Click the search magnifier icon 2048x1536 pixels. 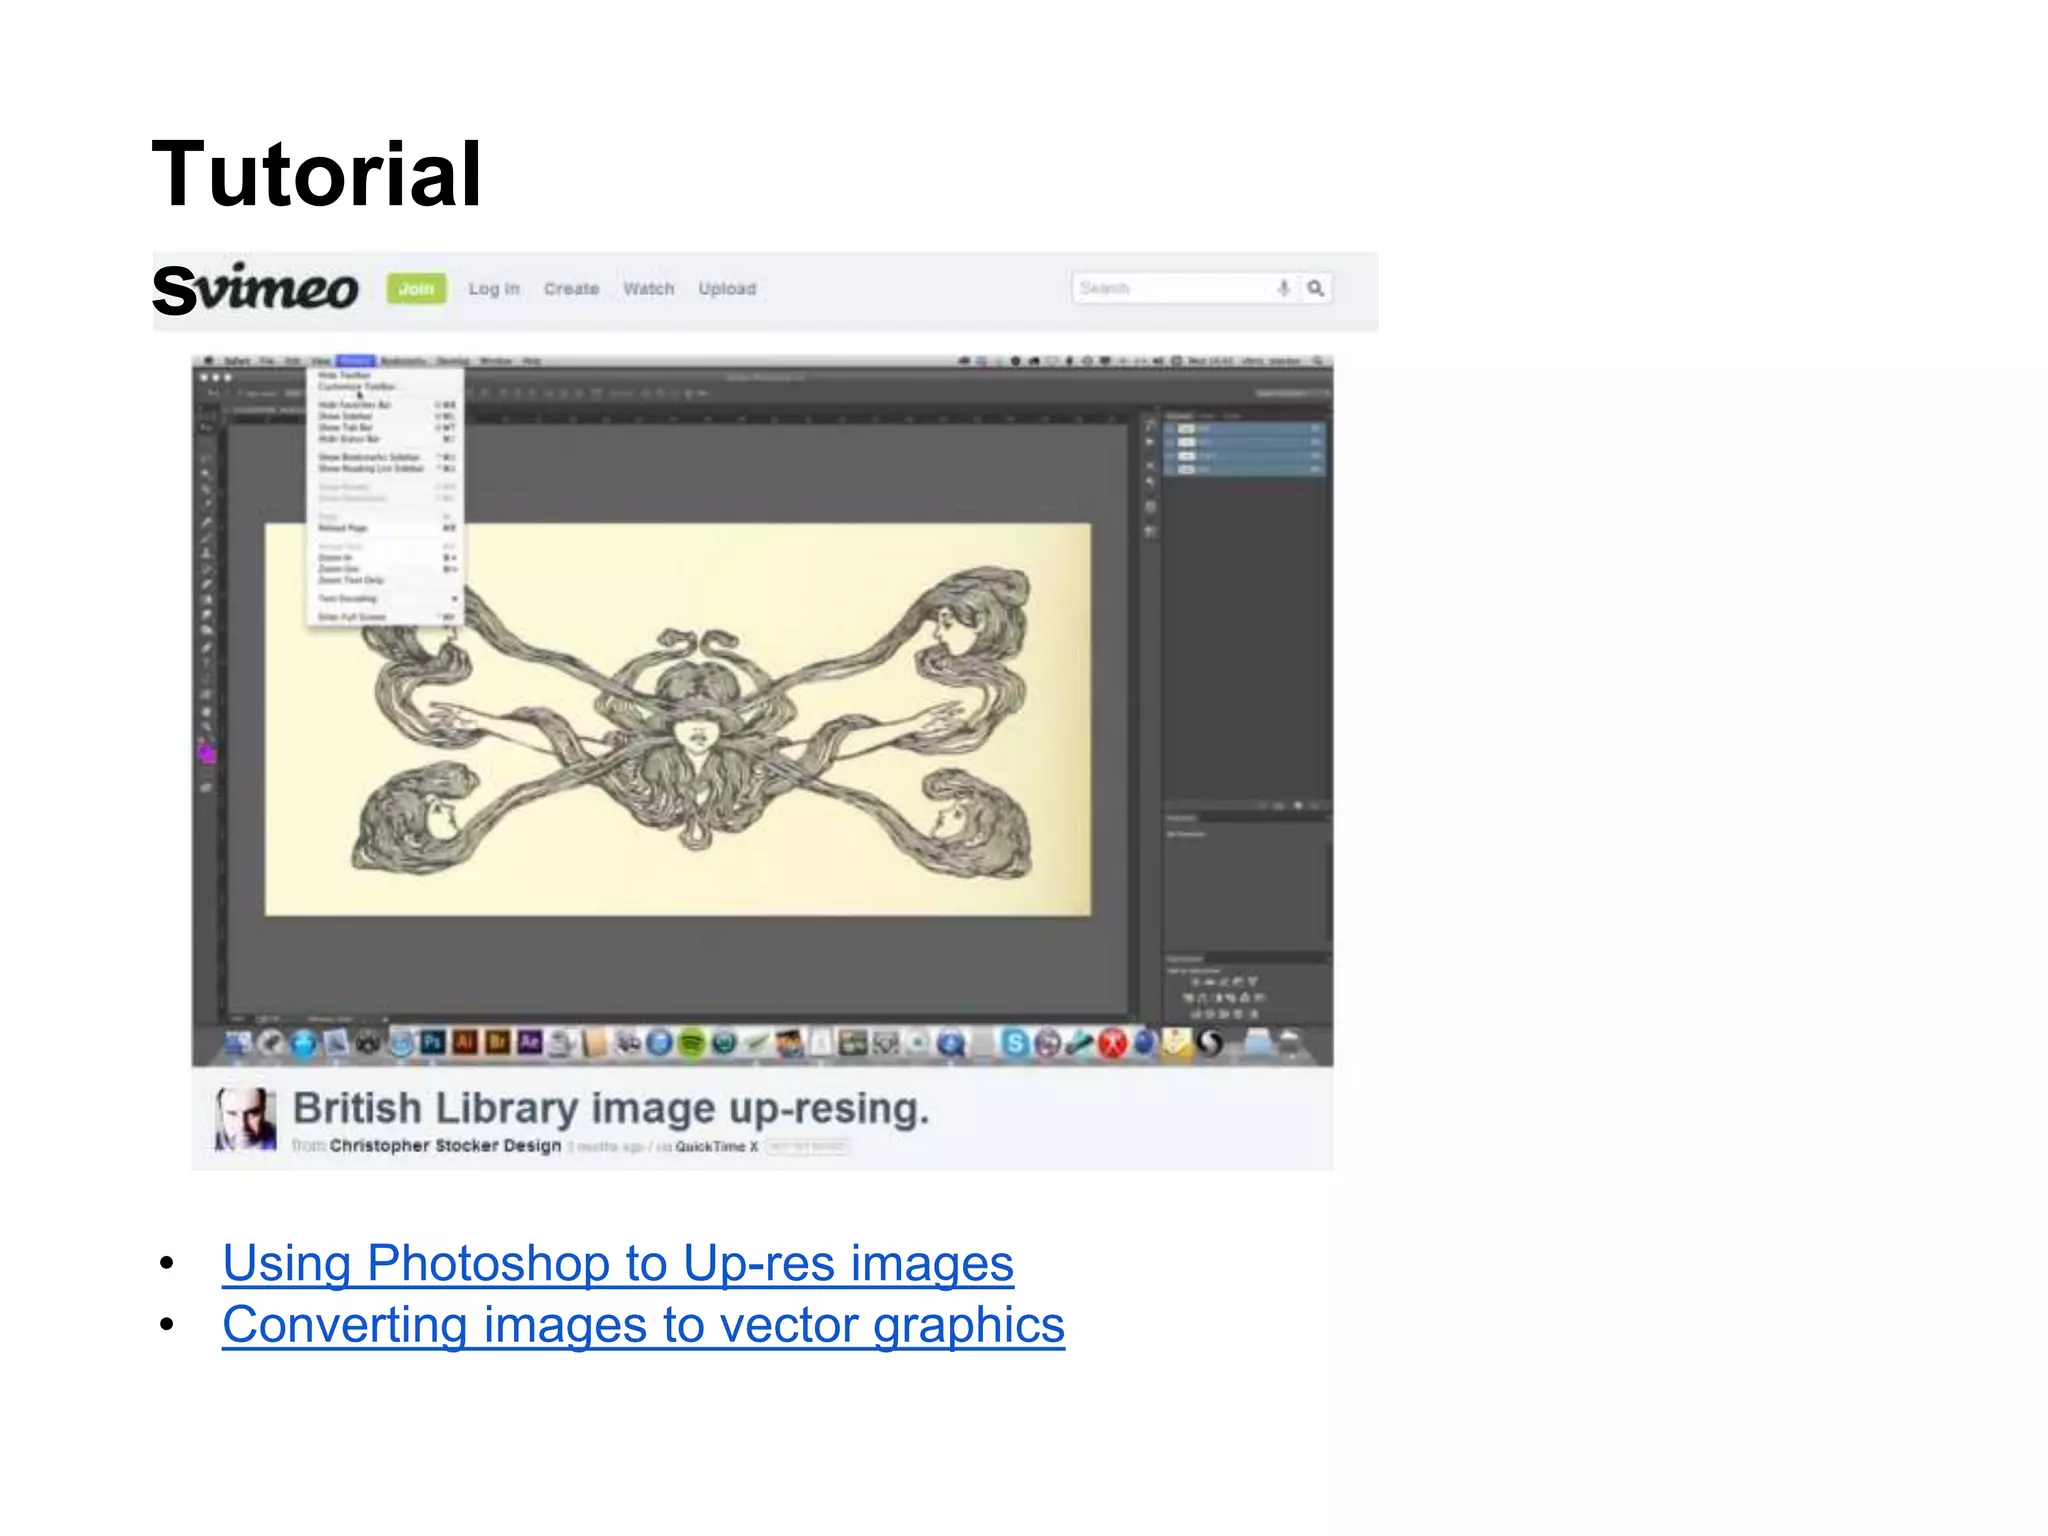[x=1316, y=288]
